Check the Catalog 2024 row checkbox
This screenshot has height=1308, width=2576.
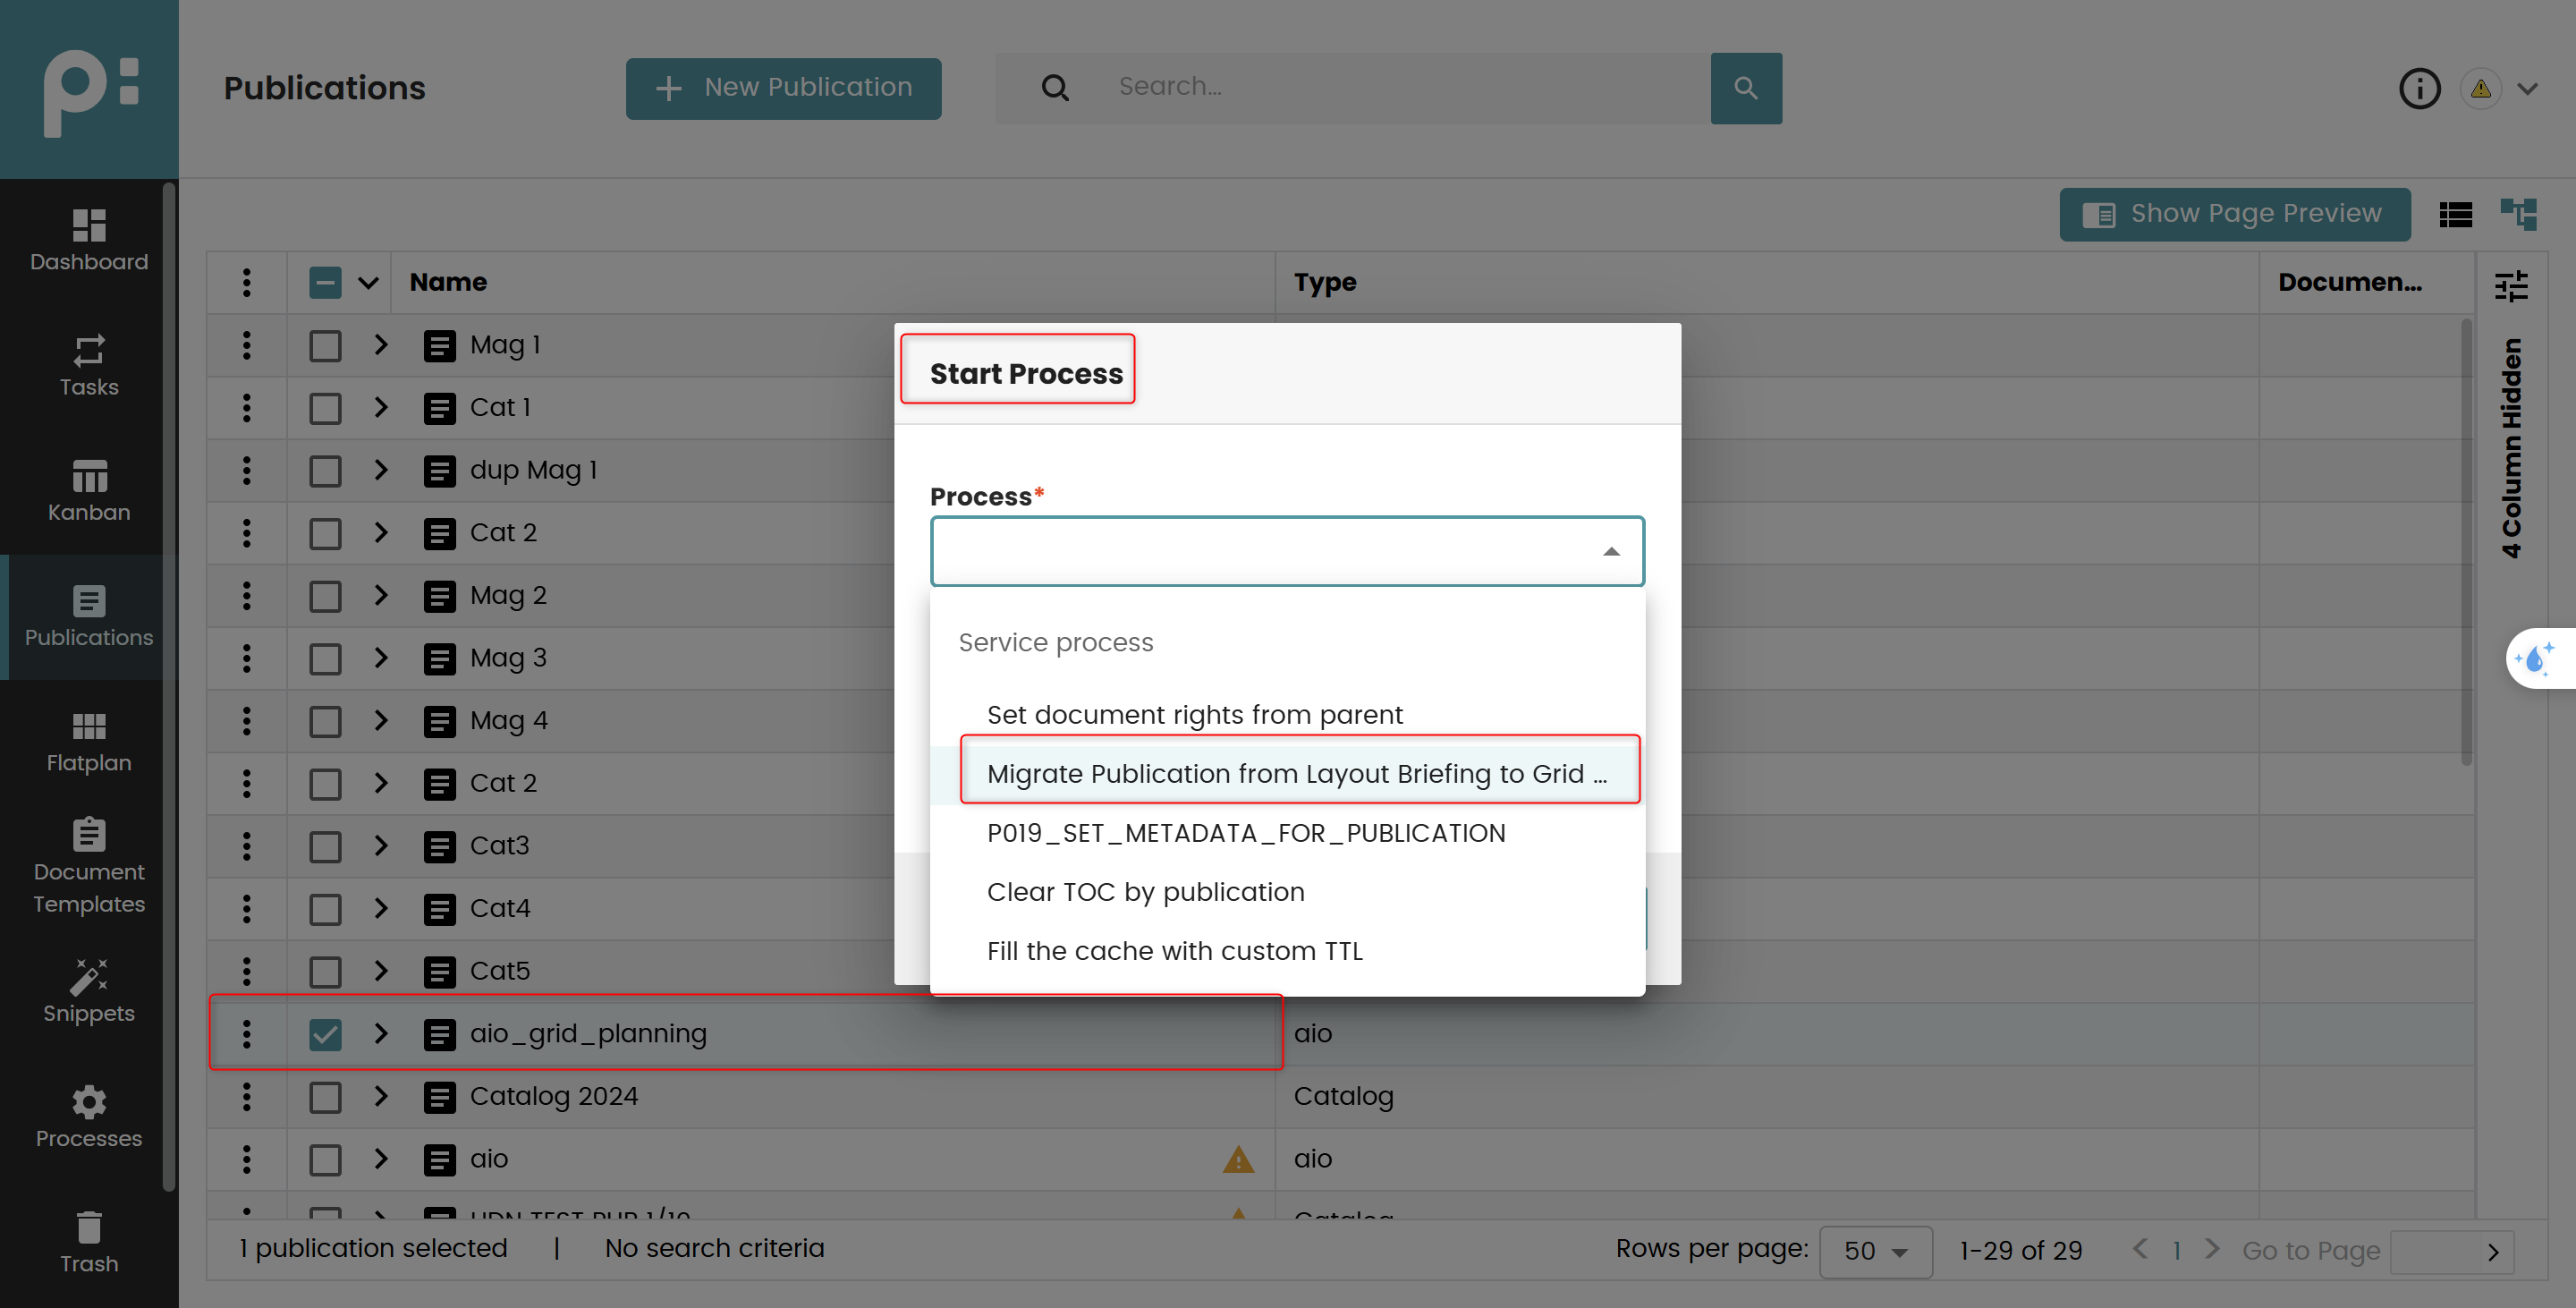[325, 1097]
